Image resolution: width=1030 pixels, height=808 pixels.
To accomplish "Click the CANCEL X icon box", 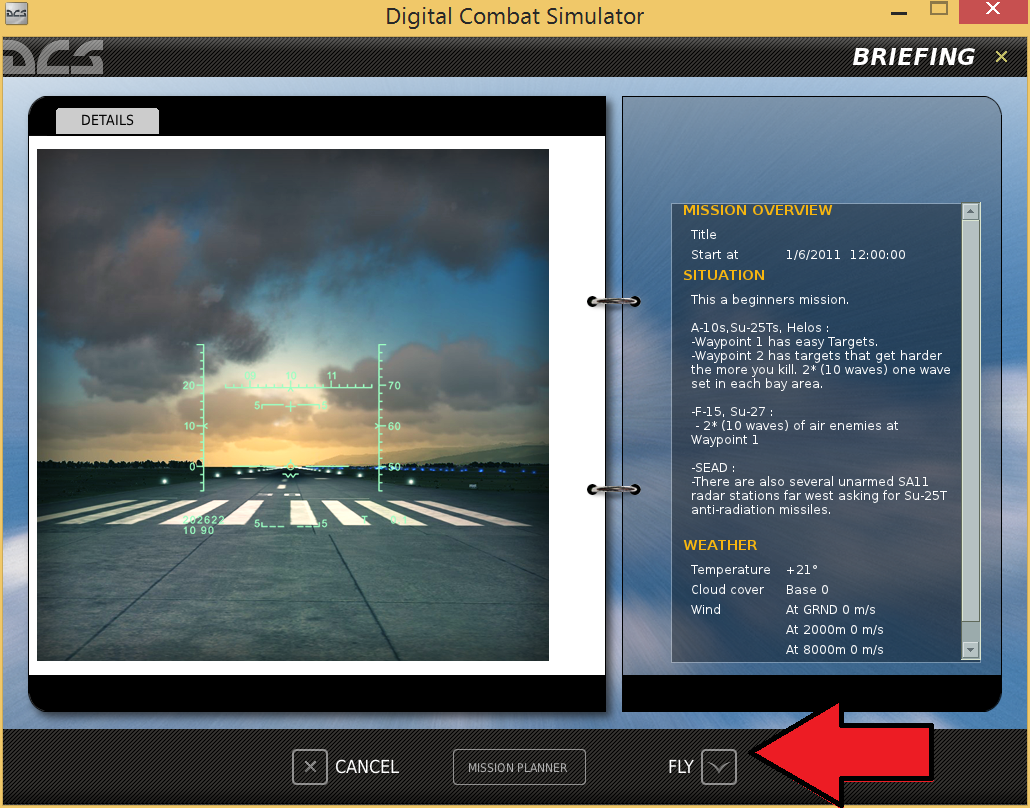I will tap(310, 767).
